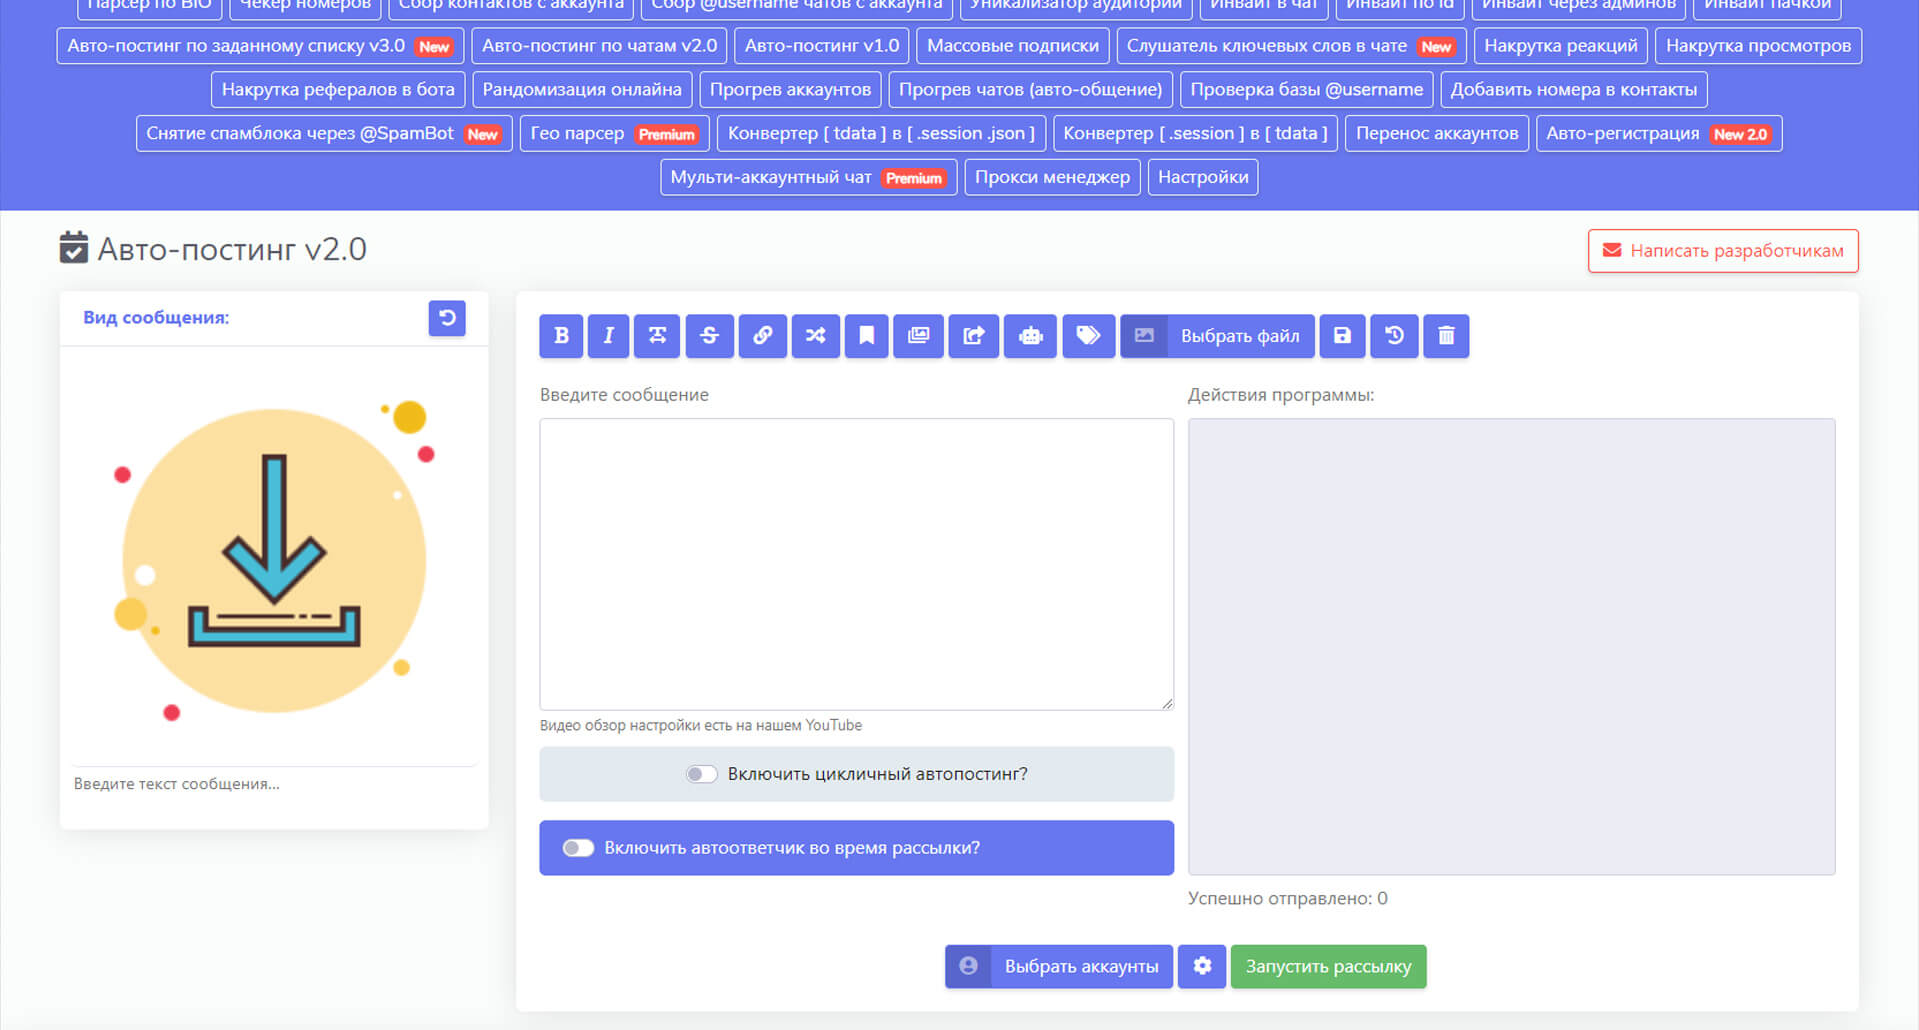Open Прокси менеджер section
1919x1030 pixels.
pos(1052,177)
